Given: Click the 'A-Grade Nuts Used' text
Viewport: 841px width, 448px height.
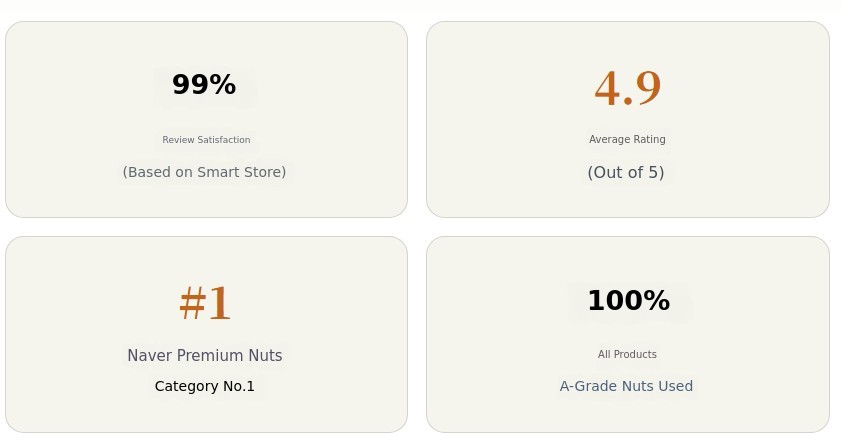Looking at the screenshot, I should pyautogui.click(x=626, y=386).
